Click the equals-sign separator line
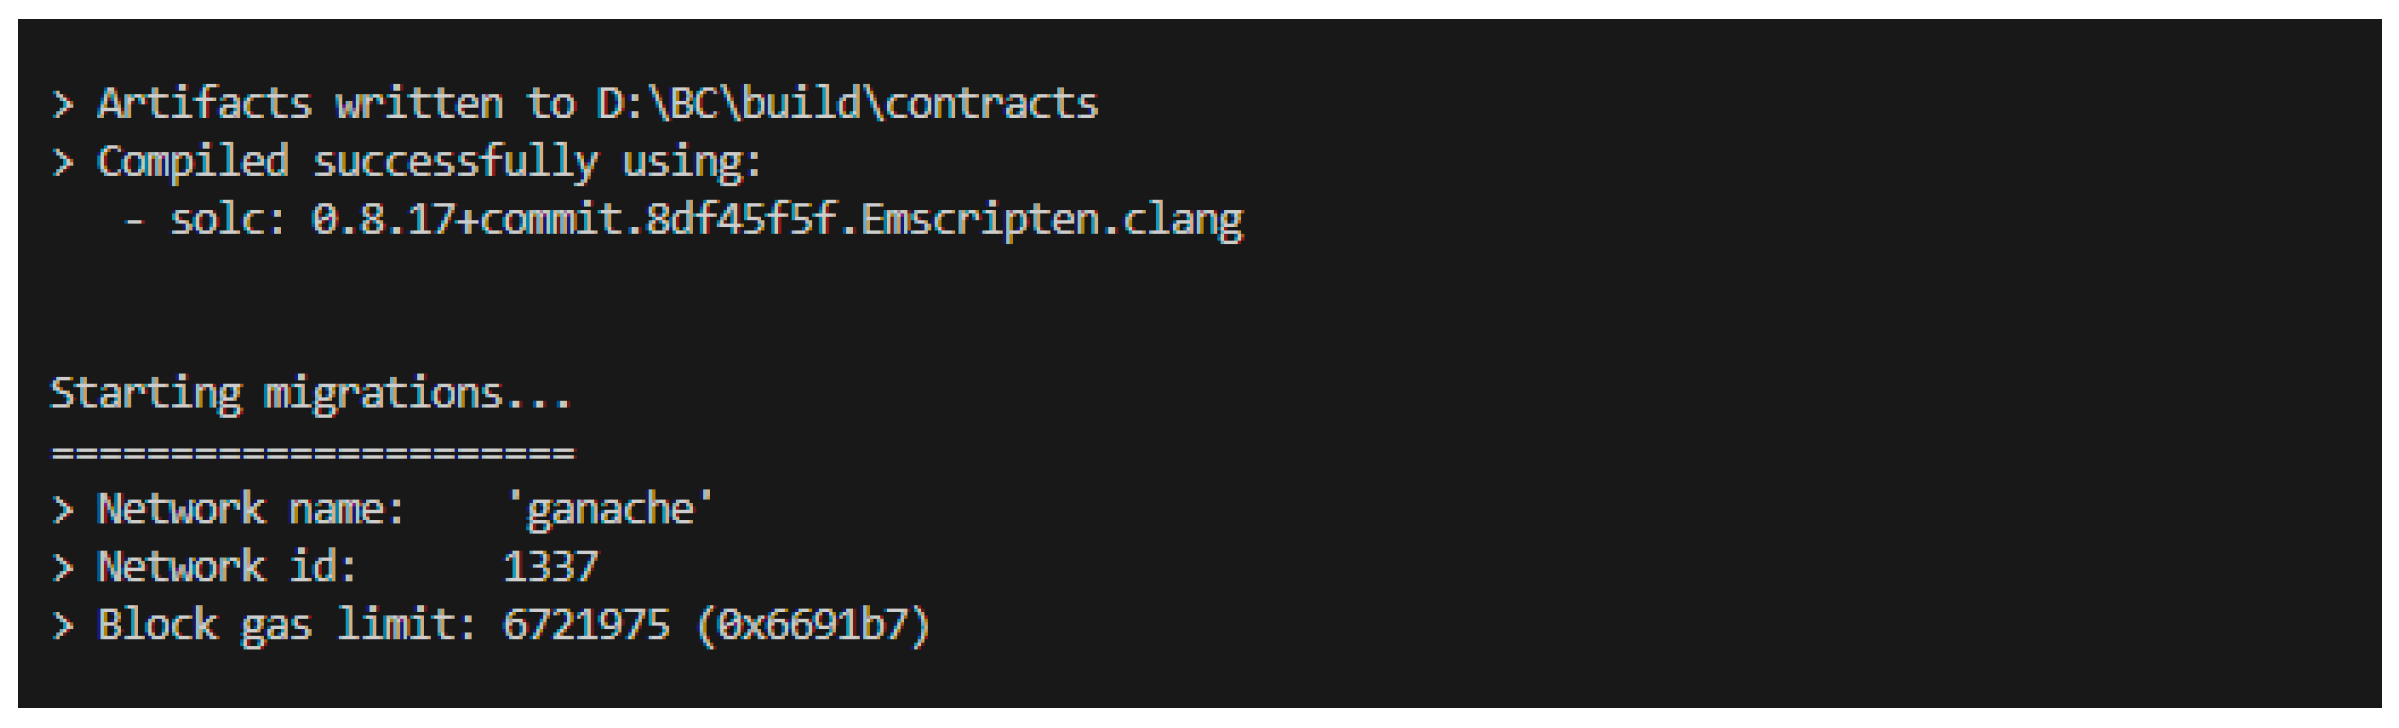This screenshot has width=2399, height=728. pyautogui.click(x=313, y=453)
